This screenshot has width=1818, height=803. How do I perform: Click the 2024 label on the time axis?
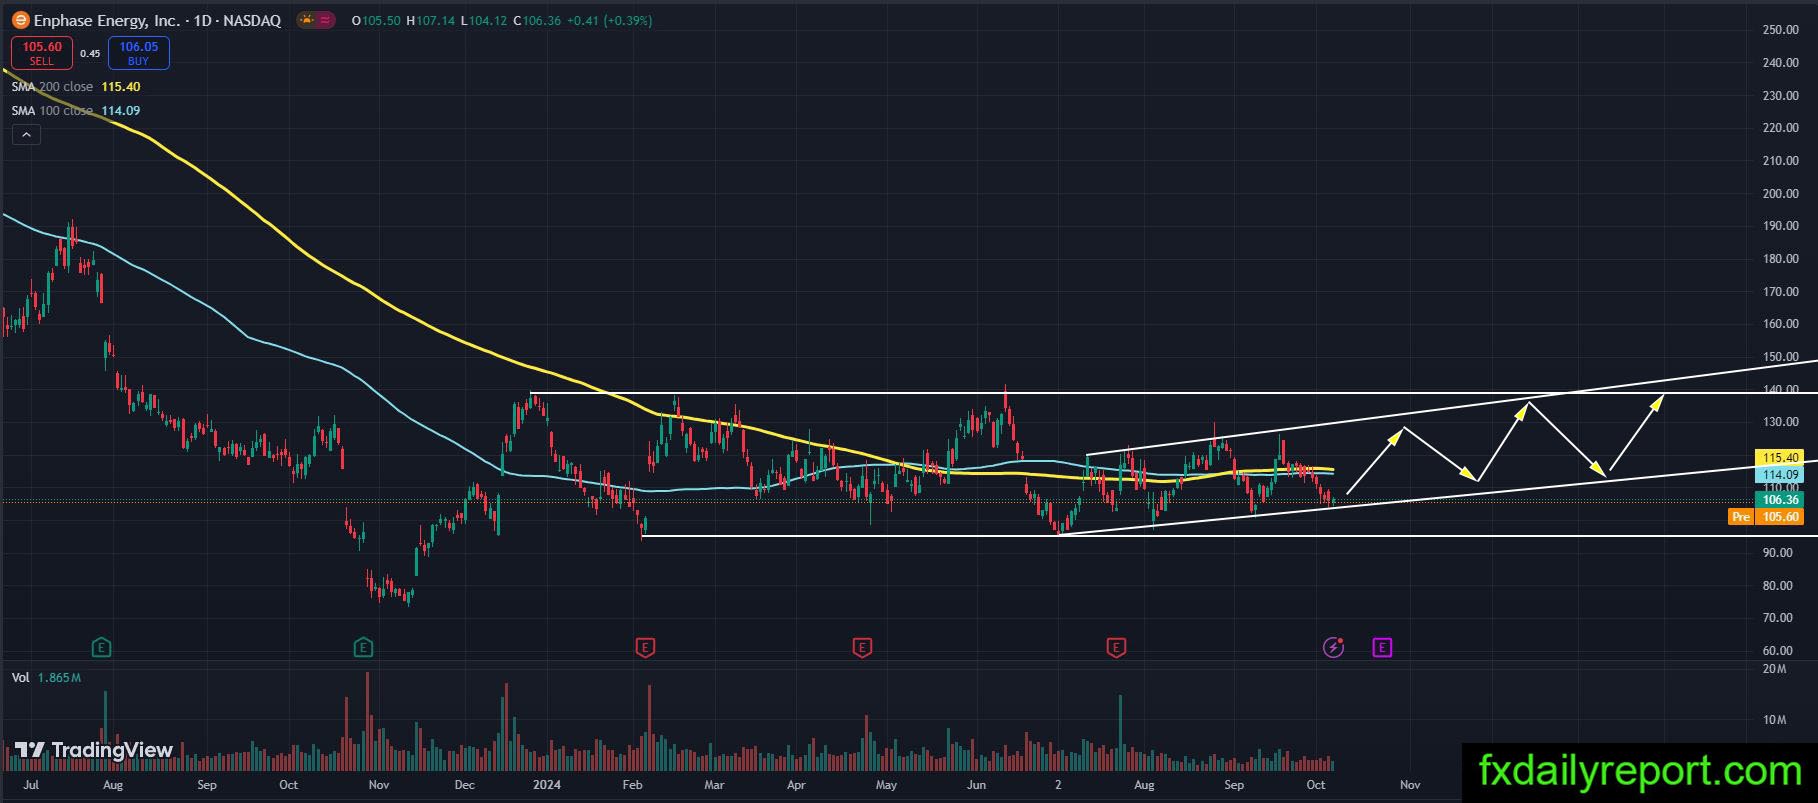click(x=547, y=785)
